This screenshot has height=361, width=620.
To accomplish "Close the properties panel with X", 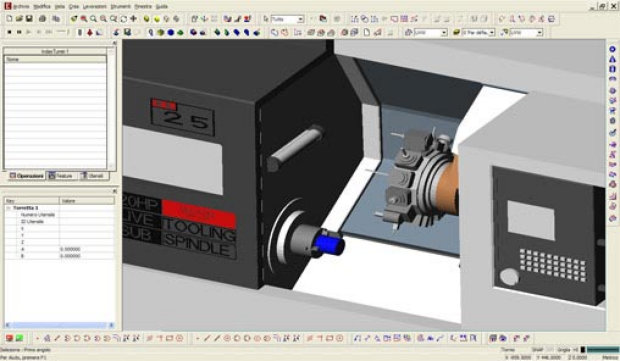I will pos(115,191).
